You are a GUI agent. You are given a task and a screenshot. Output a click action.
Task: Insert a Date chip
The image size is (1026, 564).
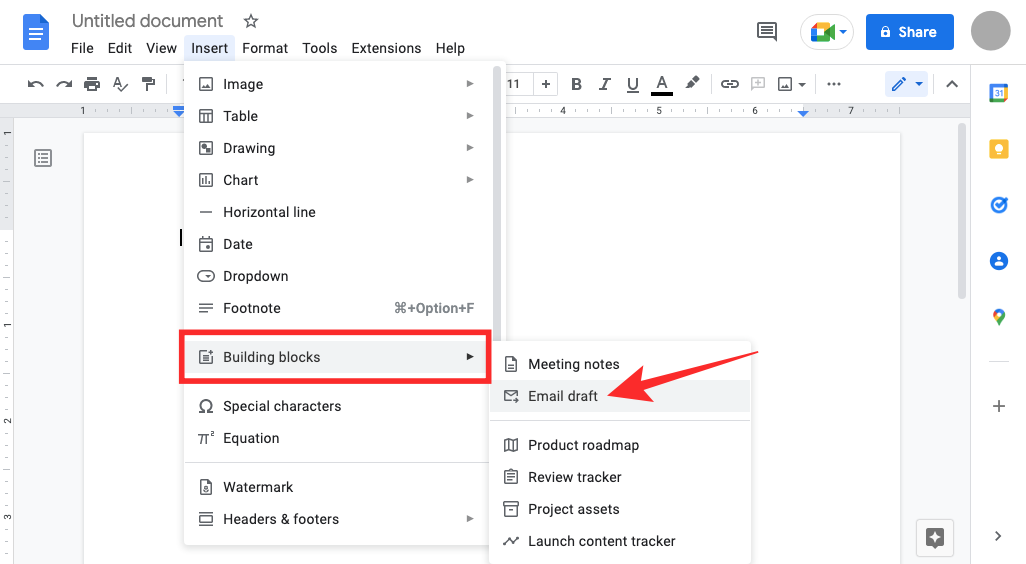pyautogui.click(x=336, y=244)
